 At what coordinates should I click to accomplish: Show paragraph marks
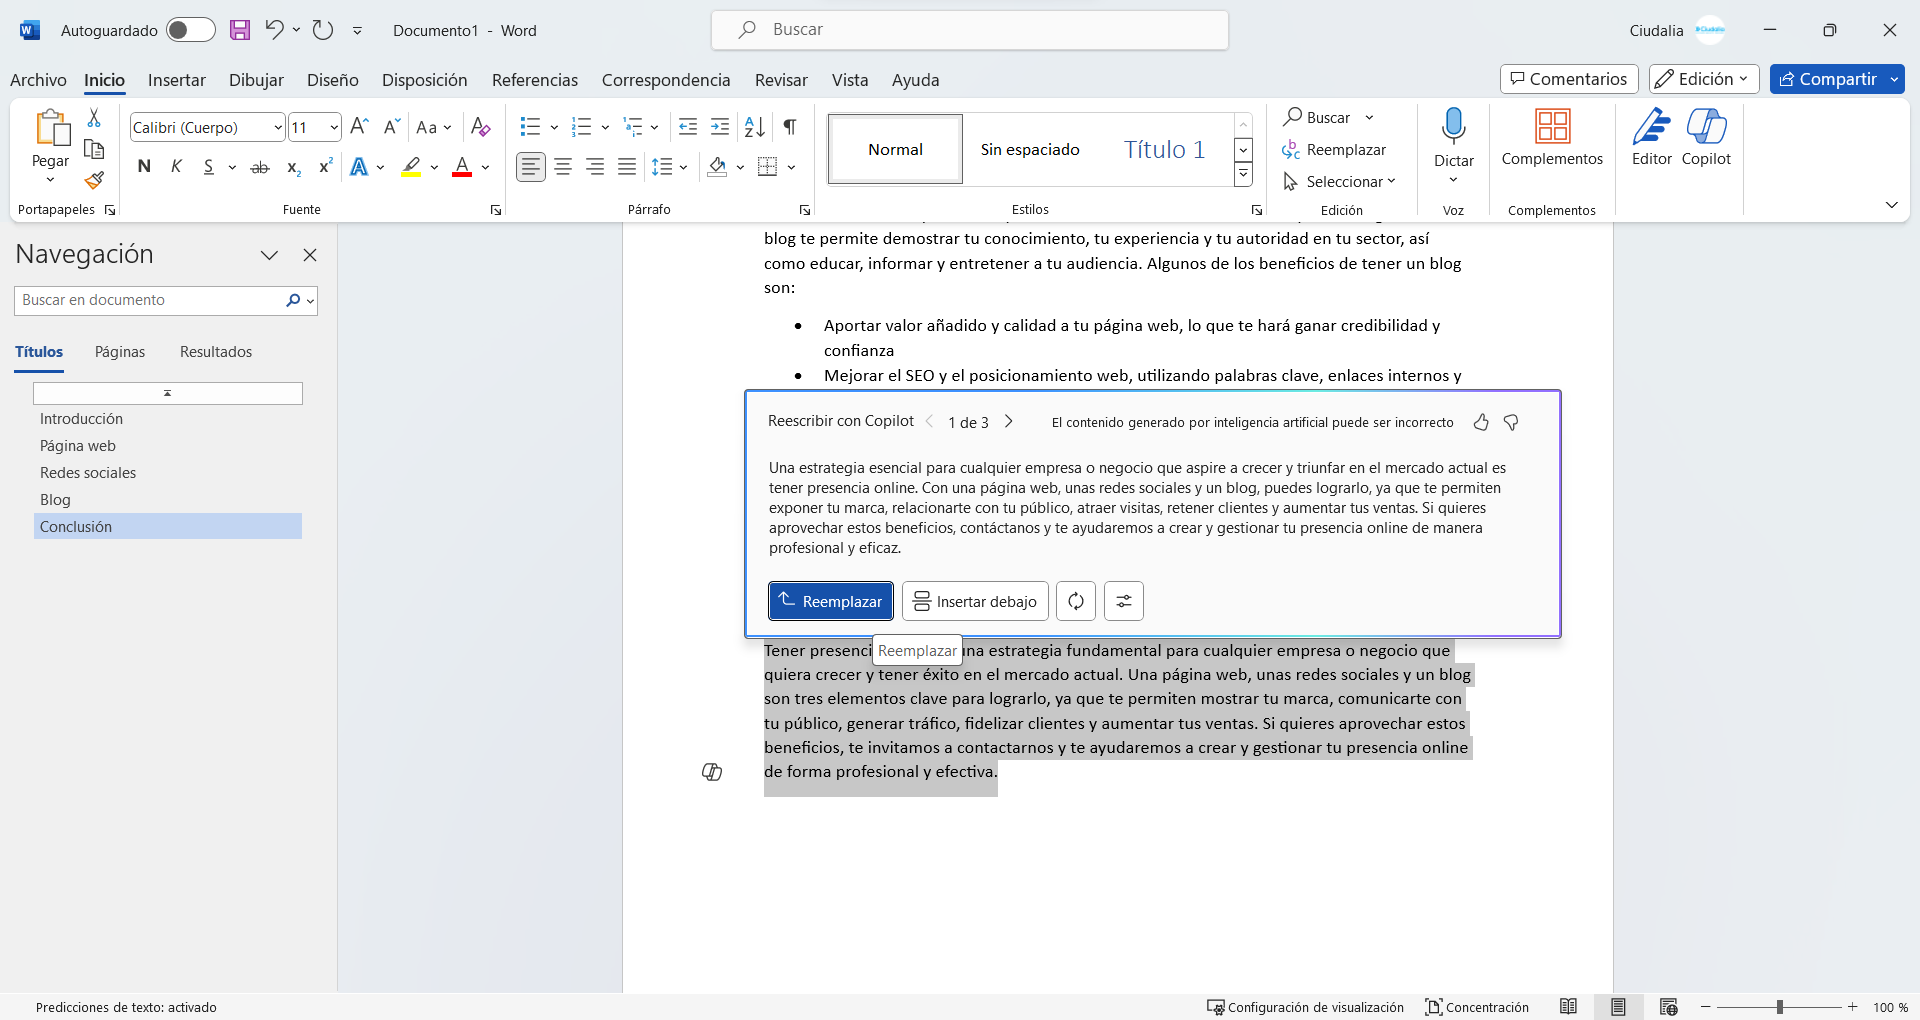[x=789, y=127]
